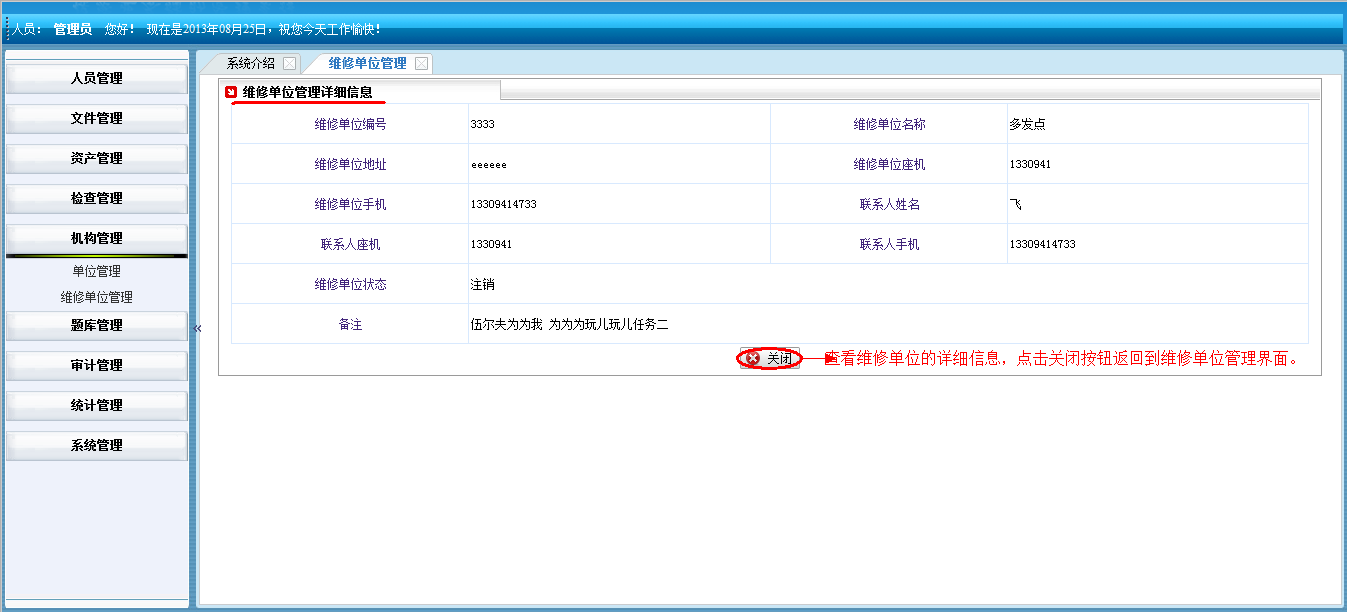Click the 备注 label
This screenshot has height=612, width=1347.
click(350, 324)
